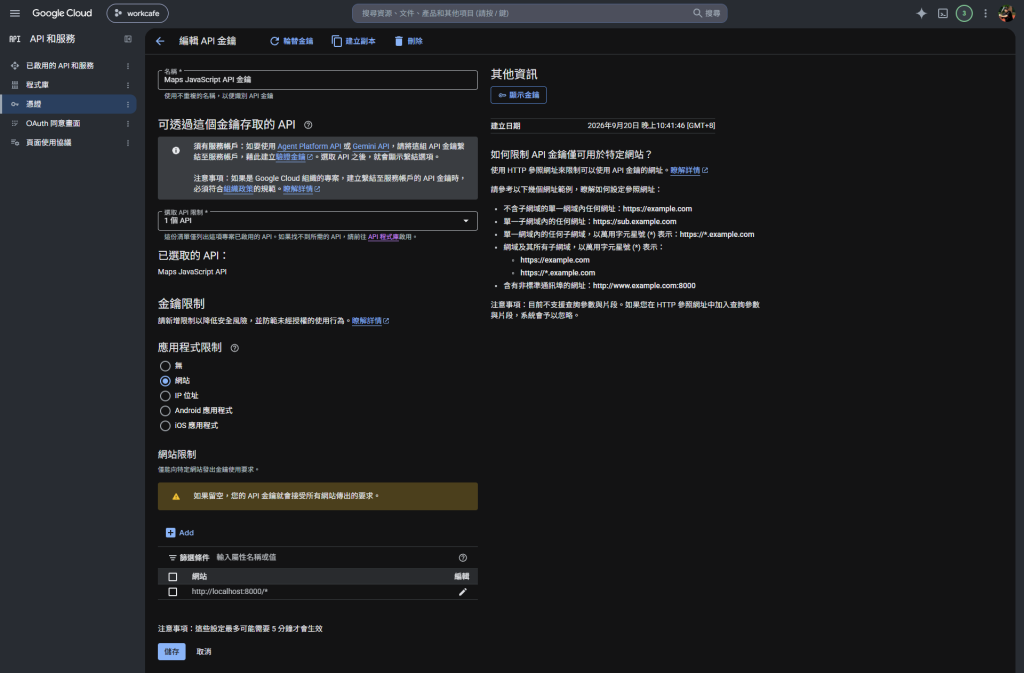The height and width of the screenshot is (673, 1024).
Task: Save the API key changes
Action: pos(172,651)
